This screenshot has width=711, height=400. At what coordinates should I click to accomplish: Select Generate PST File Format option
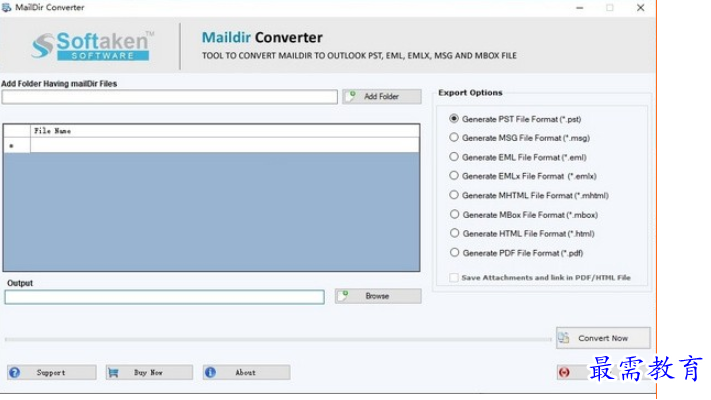pos(515,119)
